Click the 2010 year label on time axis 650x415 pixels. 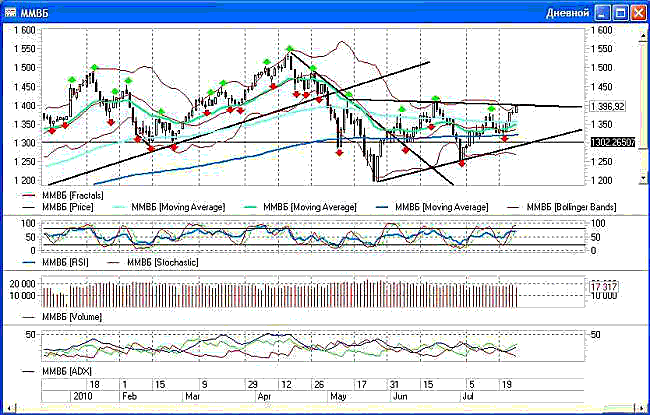82,396
